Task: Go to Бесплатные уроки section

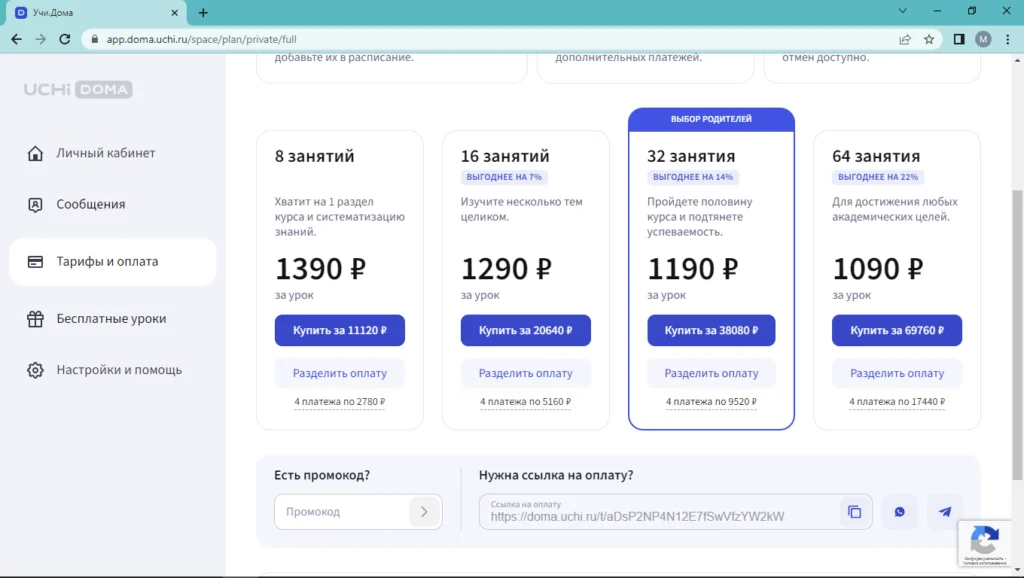Action: click(x=111, y=319)
